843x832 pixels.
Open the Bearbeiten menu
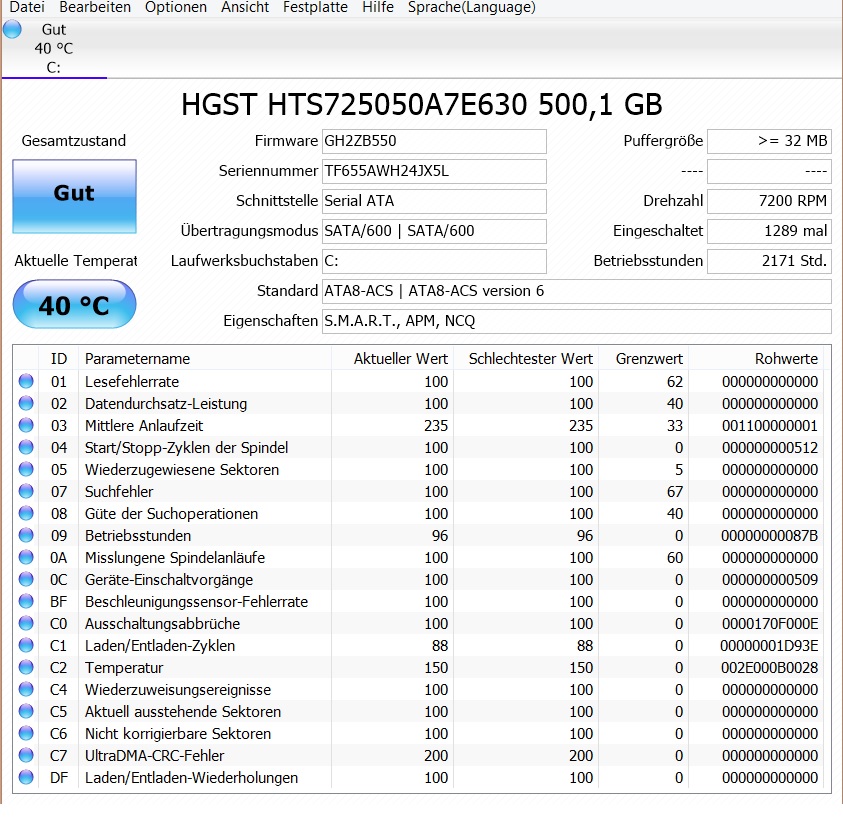[x=95, y=7]
